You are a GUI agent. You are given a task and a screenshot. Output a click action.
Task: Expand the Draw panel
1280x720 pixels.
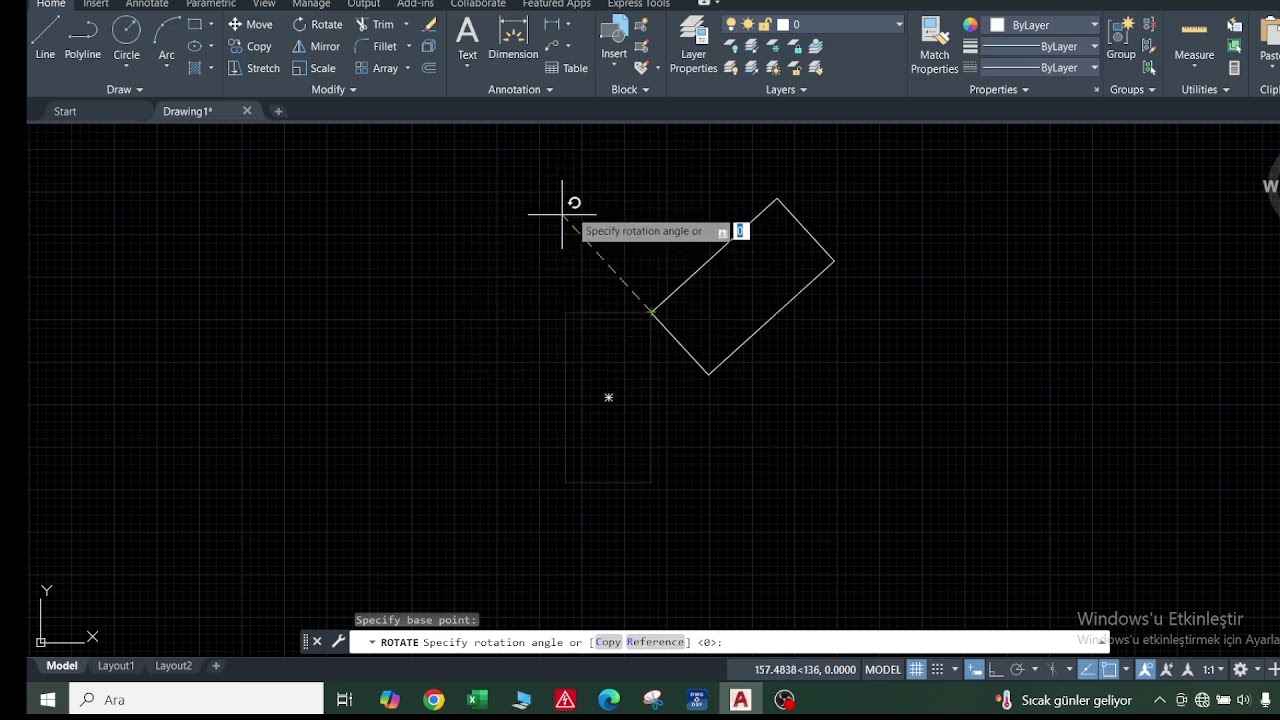click(x=125, y=89)
